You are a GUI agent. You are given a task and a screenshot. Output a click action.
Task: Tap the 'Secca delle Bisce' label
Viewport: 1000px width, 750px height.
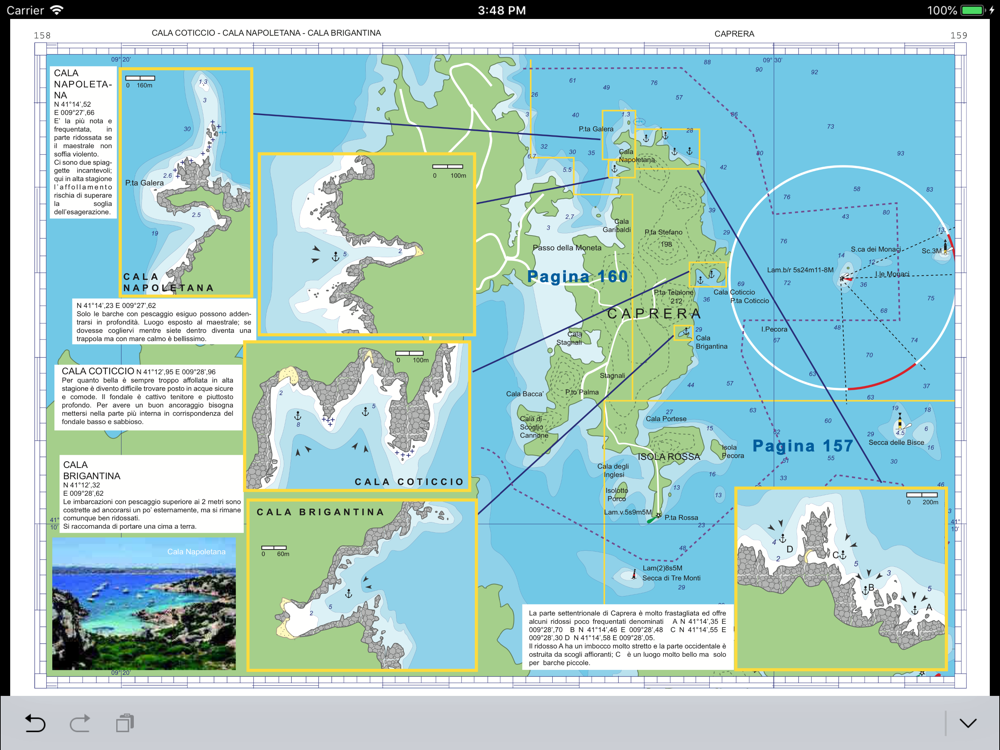click(x=896, y=442)
